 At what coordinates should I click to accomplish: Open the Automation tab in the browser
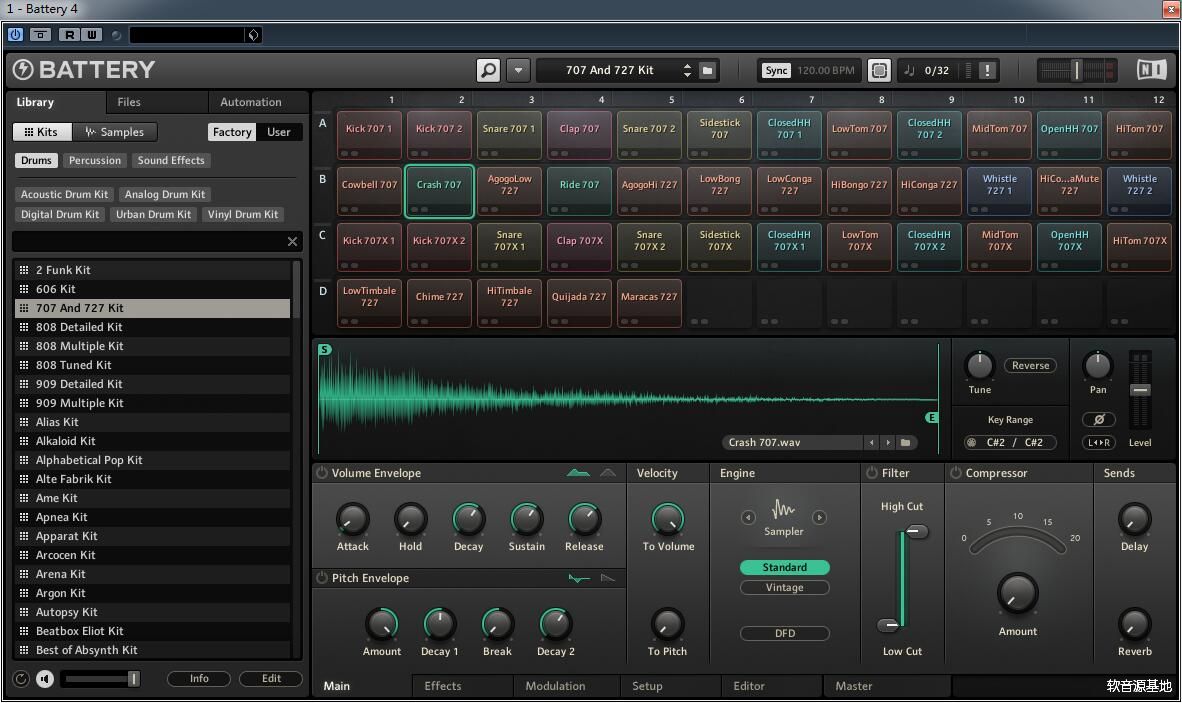(250, 101)
